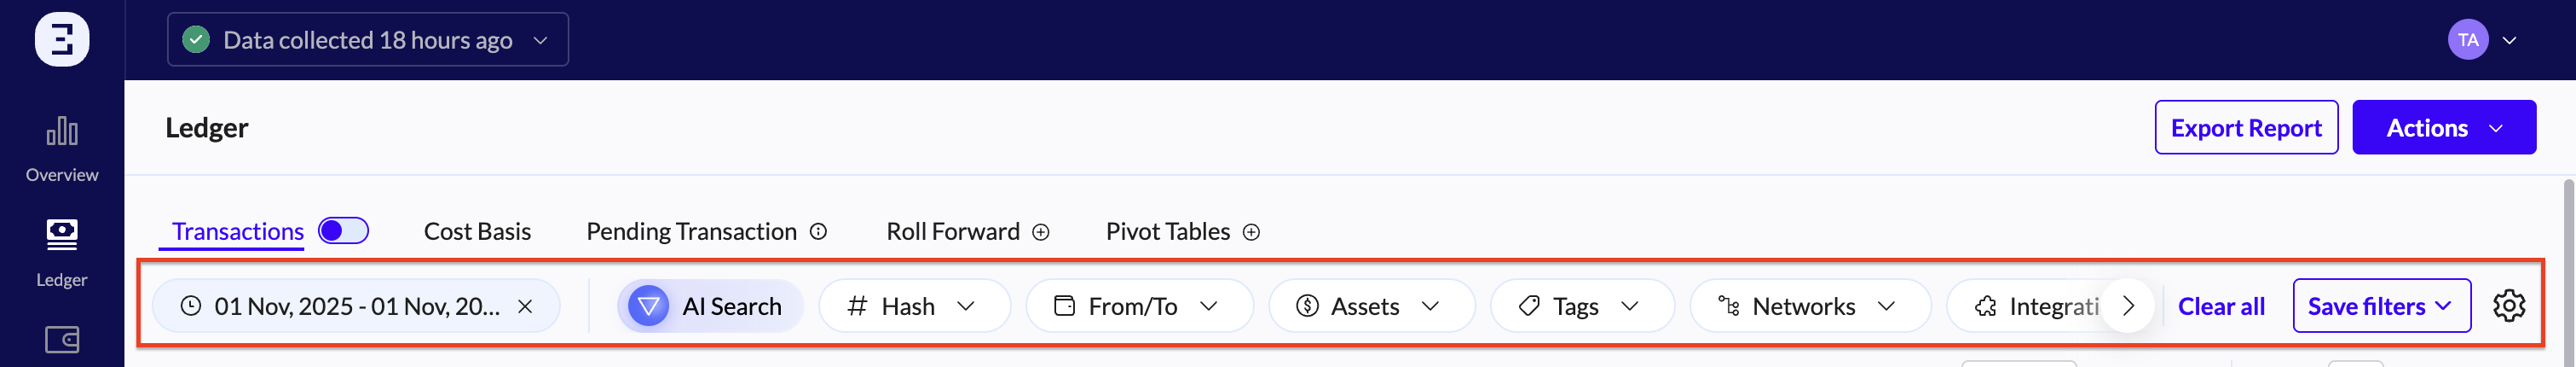The width and height of the screenshot is (2576, 367).
Task: Open Overview from the sidebar
Action: click(x=62, y=148)
